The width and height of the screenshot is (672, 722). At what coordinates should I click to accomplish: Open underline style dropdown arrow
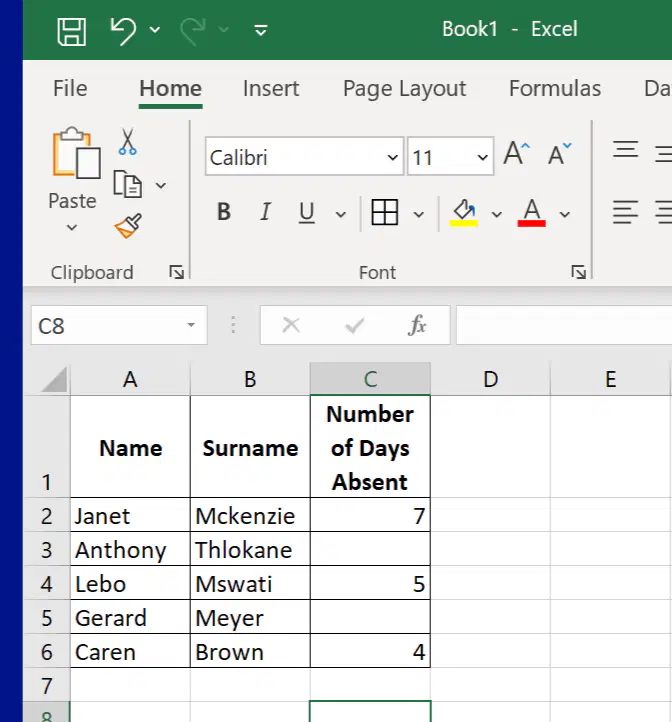click(341, 214)
